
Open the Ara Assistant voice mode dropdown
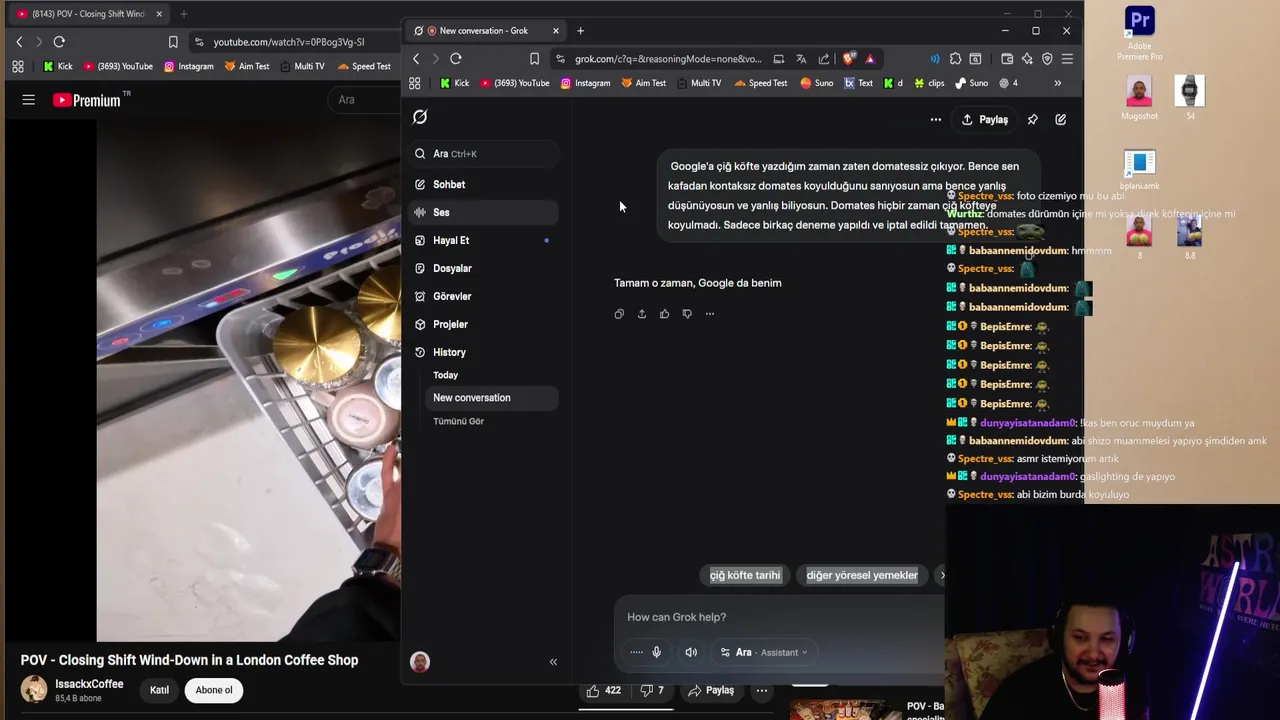pyautogui.click(x=764, y=652)
